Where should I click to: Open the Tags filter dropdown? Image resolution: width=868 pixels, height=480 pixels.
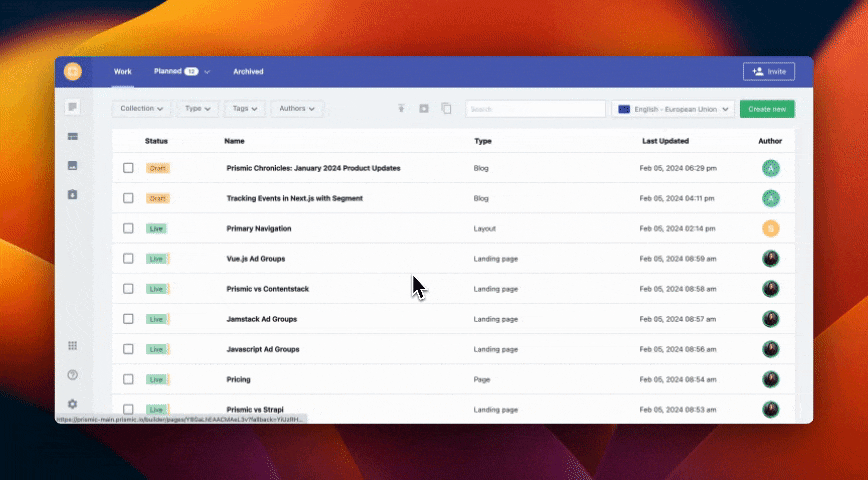[x=245, y=109]
